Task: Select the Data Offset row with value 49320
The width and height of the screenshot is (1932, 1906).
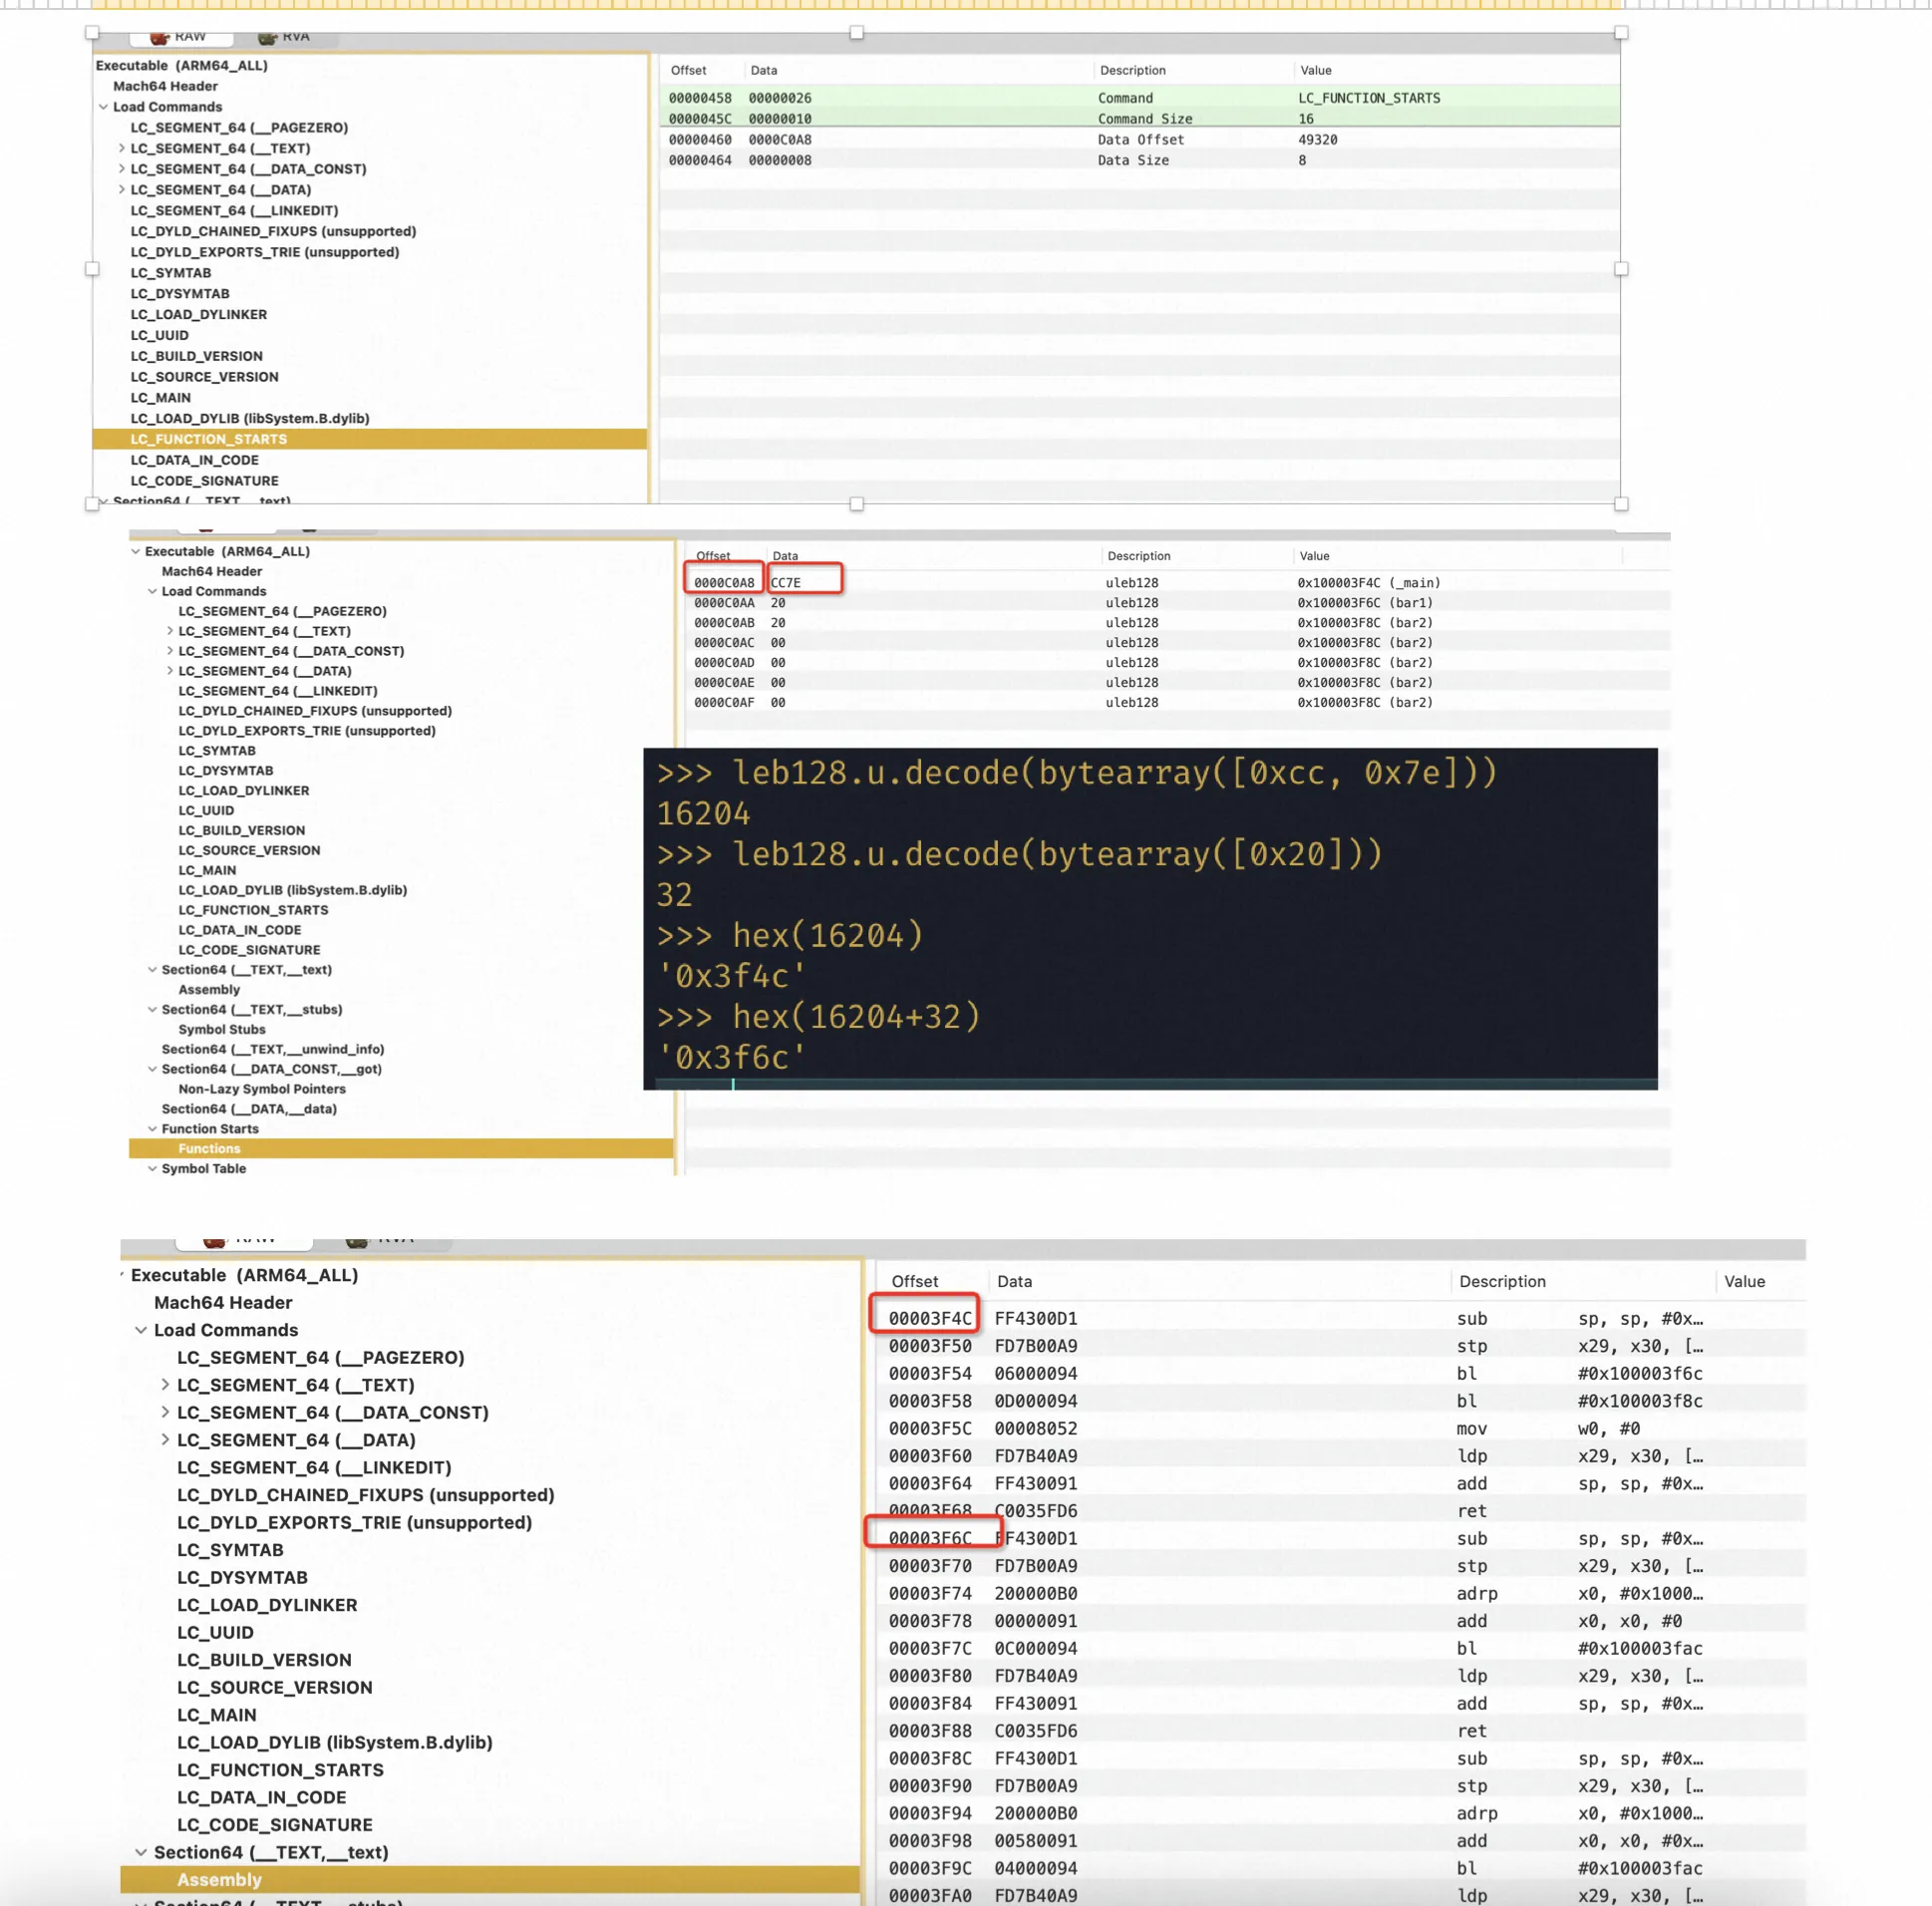Action: [x=1140, y=140]
